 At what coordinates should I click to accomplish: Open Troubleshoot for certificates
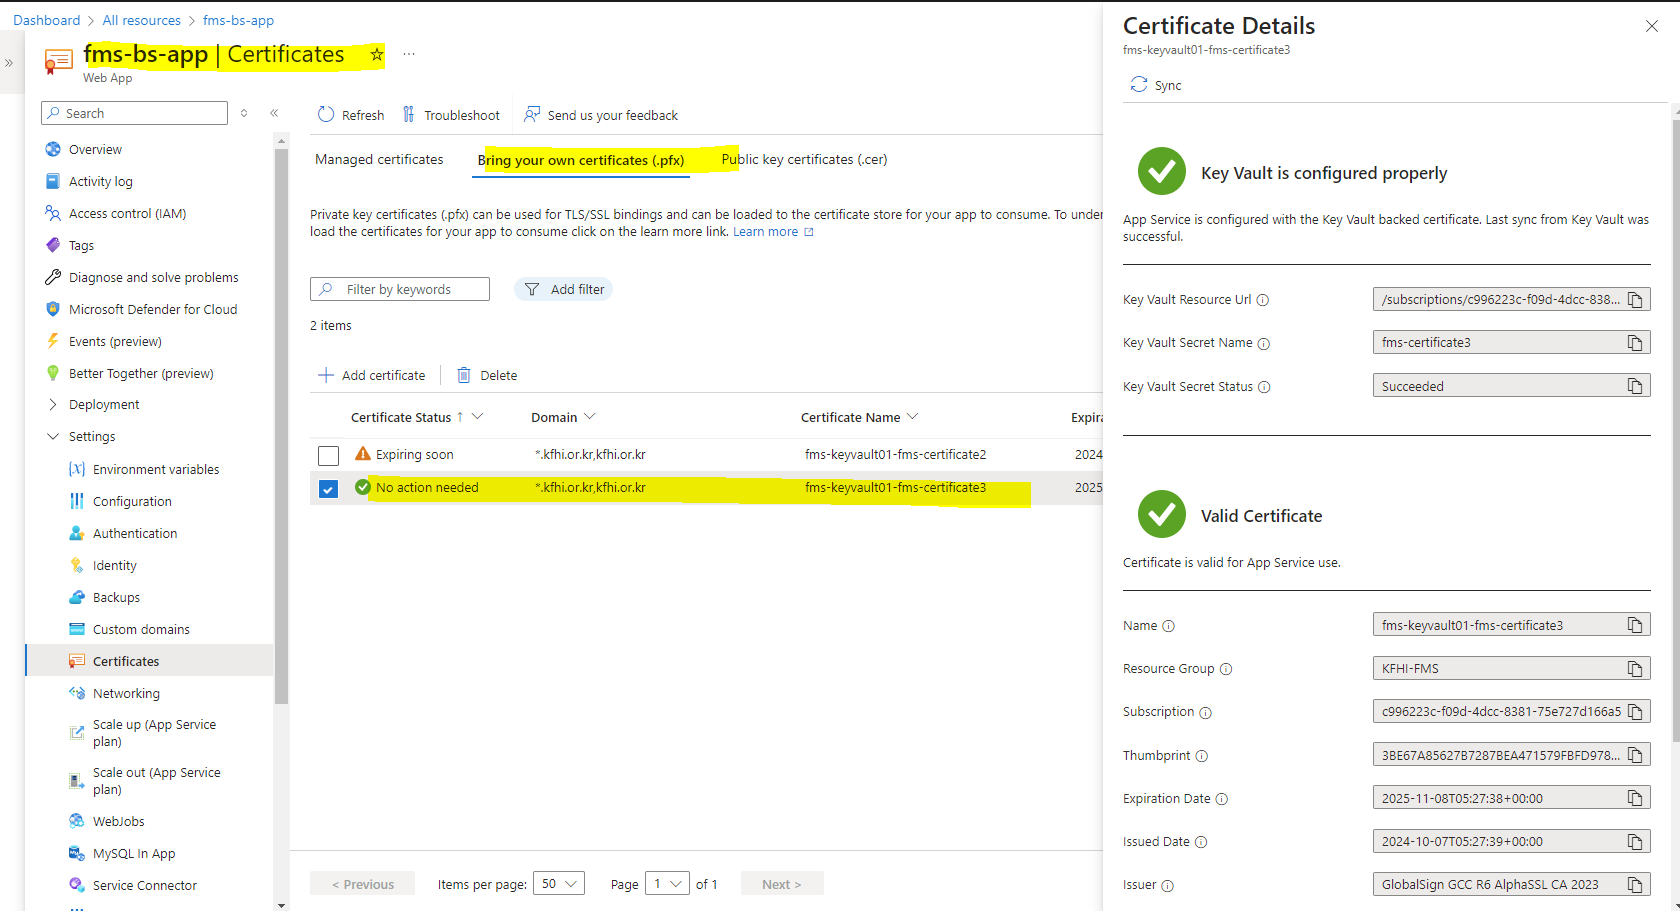click(451, 115)
